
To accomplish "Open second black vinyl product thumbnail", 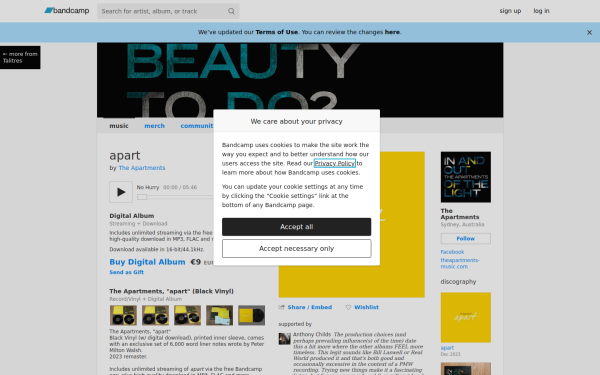I will click(x=155, y=315).
